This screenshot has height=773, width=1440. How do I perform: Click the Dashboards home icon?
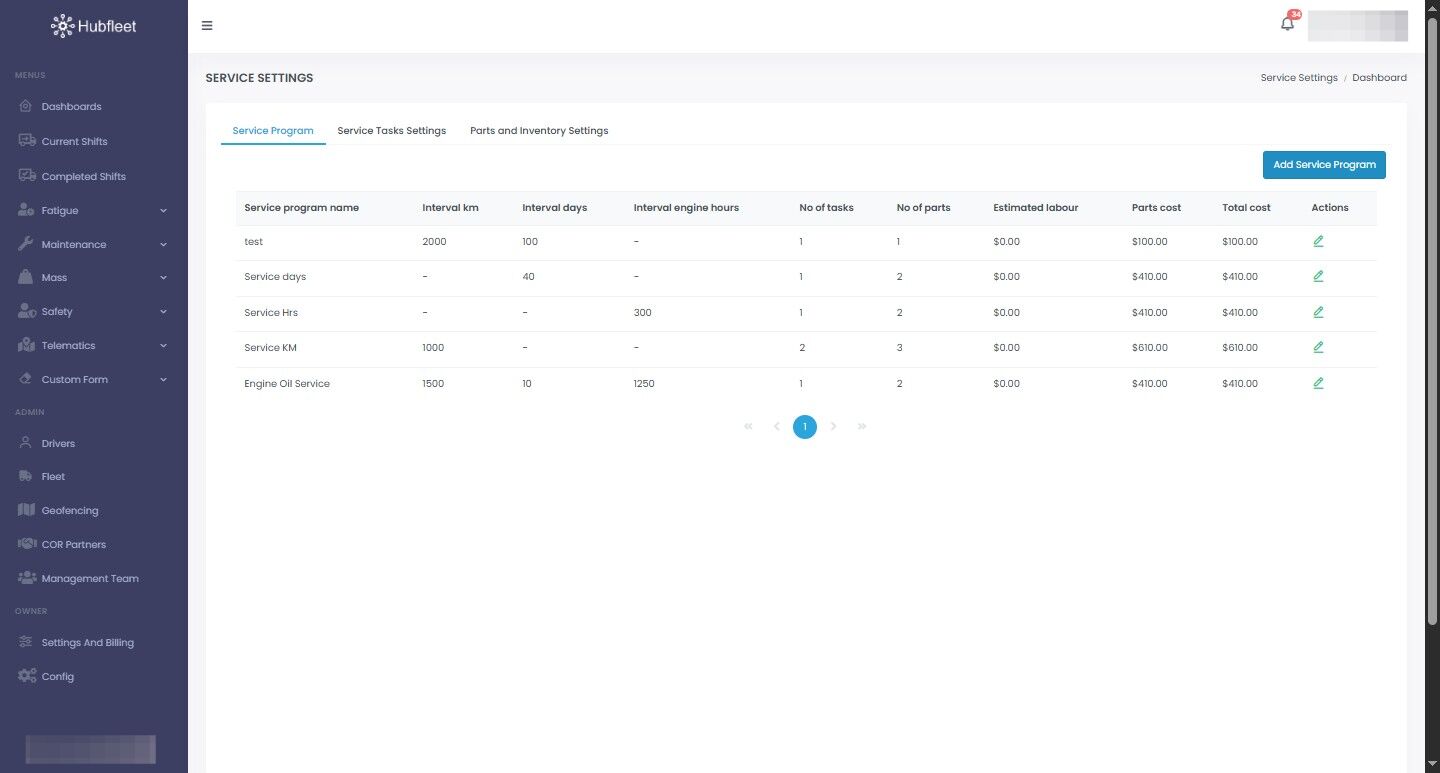(x=26, y=107)
